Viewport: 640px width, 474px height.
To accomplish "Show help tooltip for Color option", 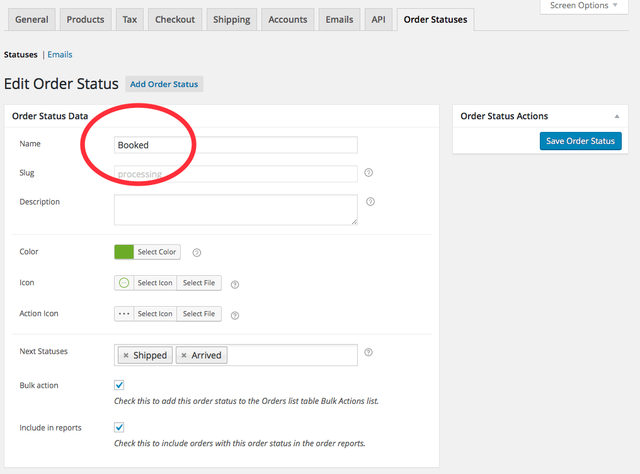I will (x=197, y=253).
